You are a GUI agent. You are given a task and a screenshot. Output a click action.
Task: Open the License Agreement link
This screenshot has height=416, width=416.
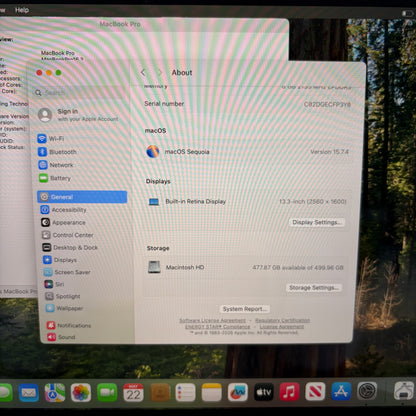282,327
